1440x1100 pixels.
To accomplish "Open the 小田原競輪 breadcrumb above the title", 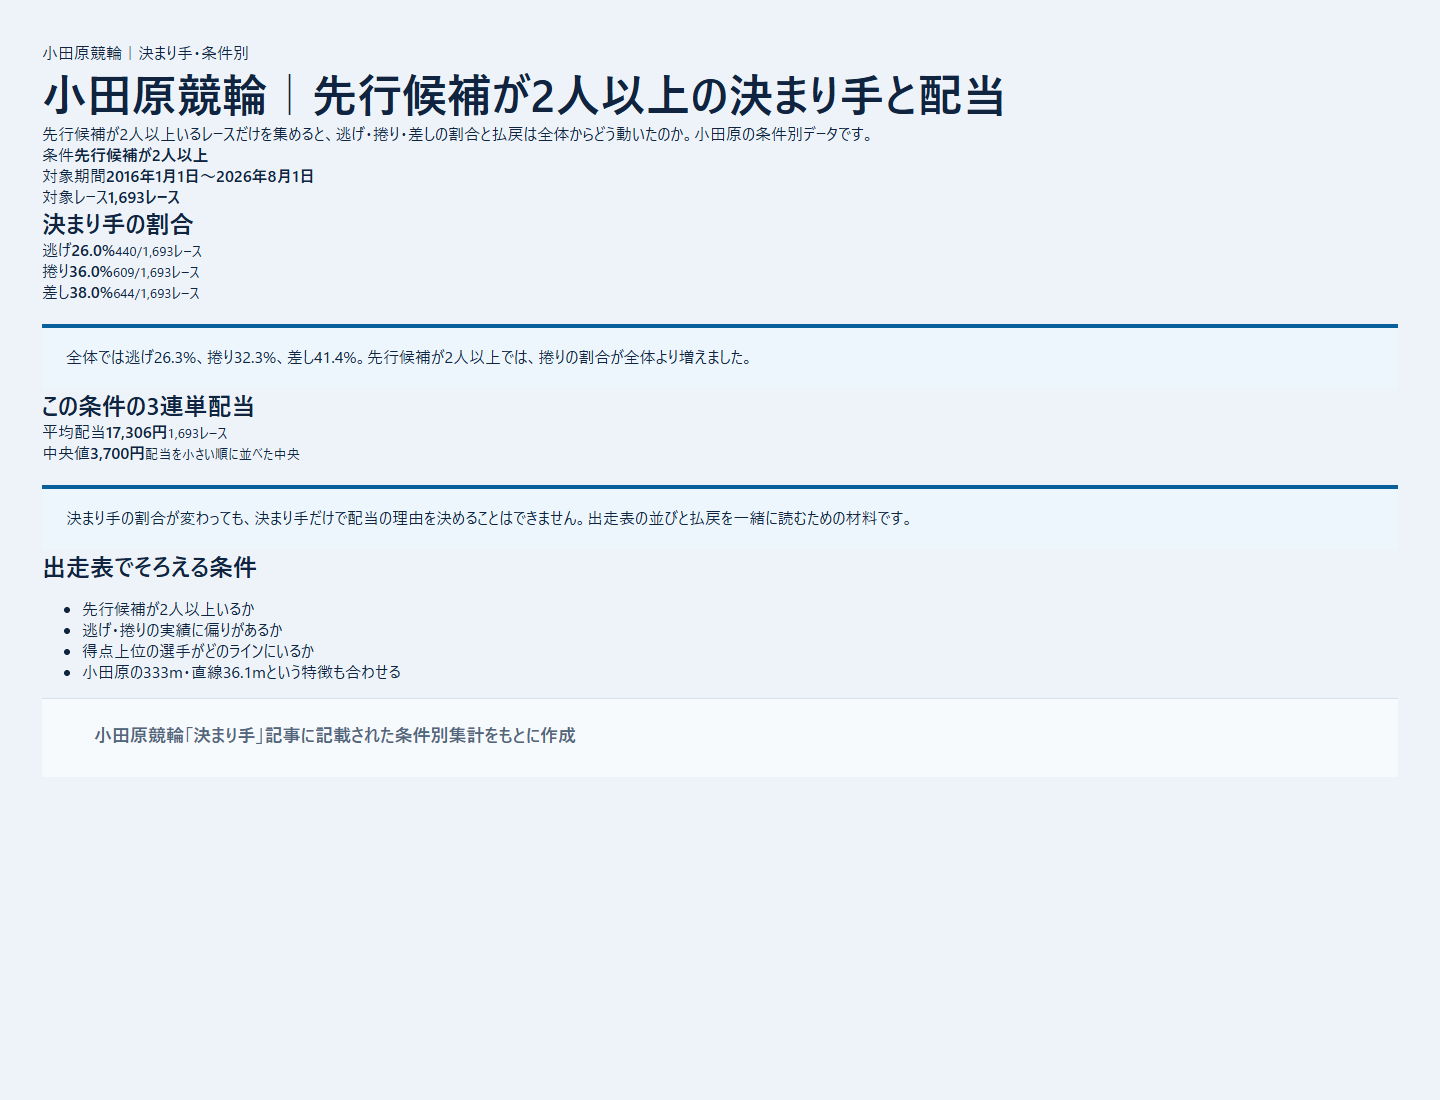I will (x=82, y=53).
